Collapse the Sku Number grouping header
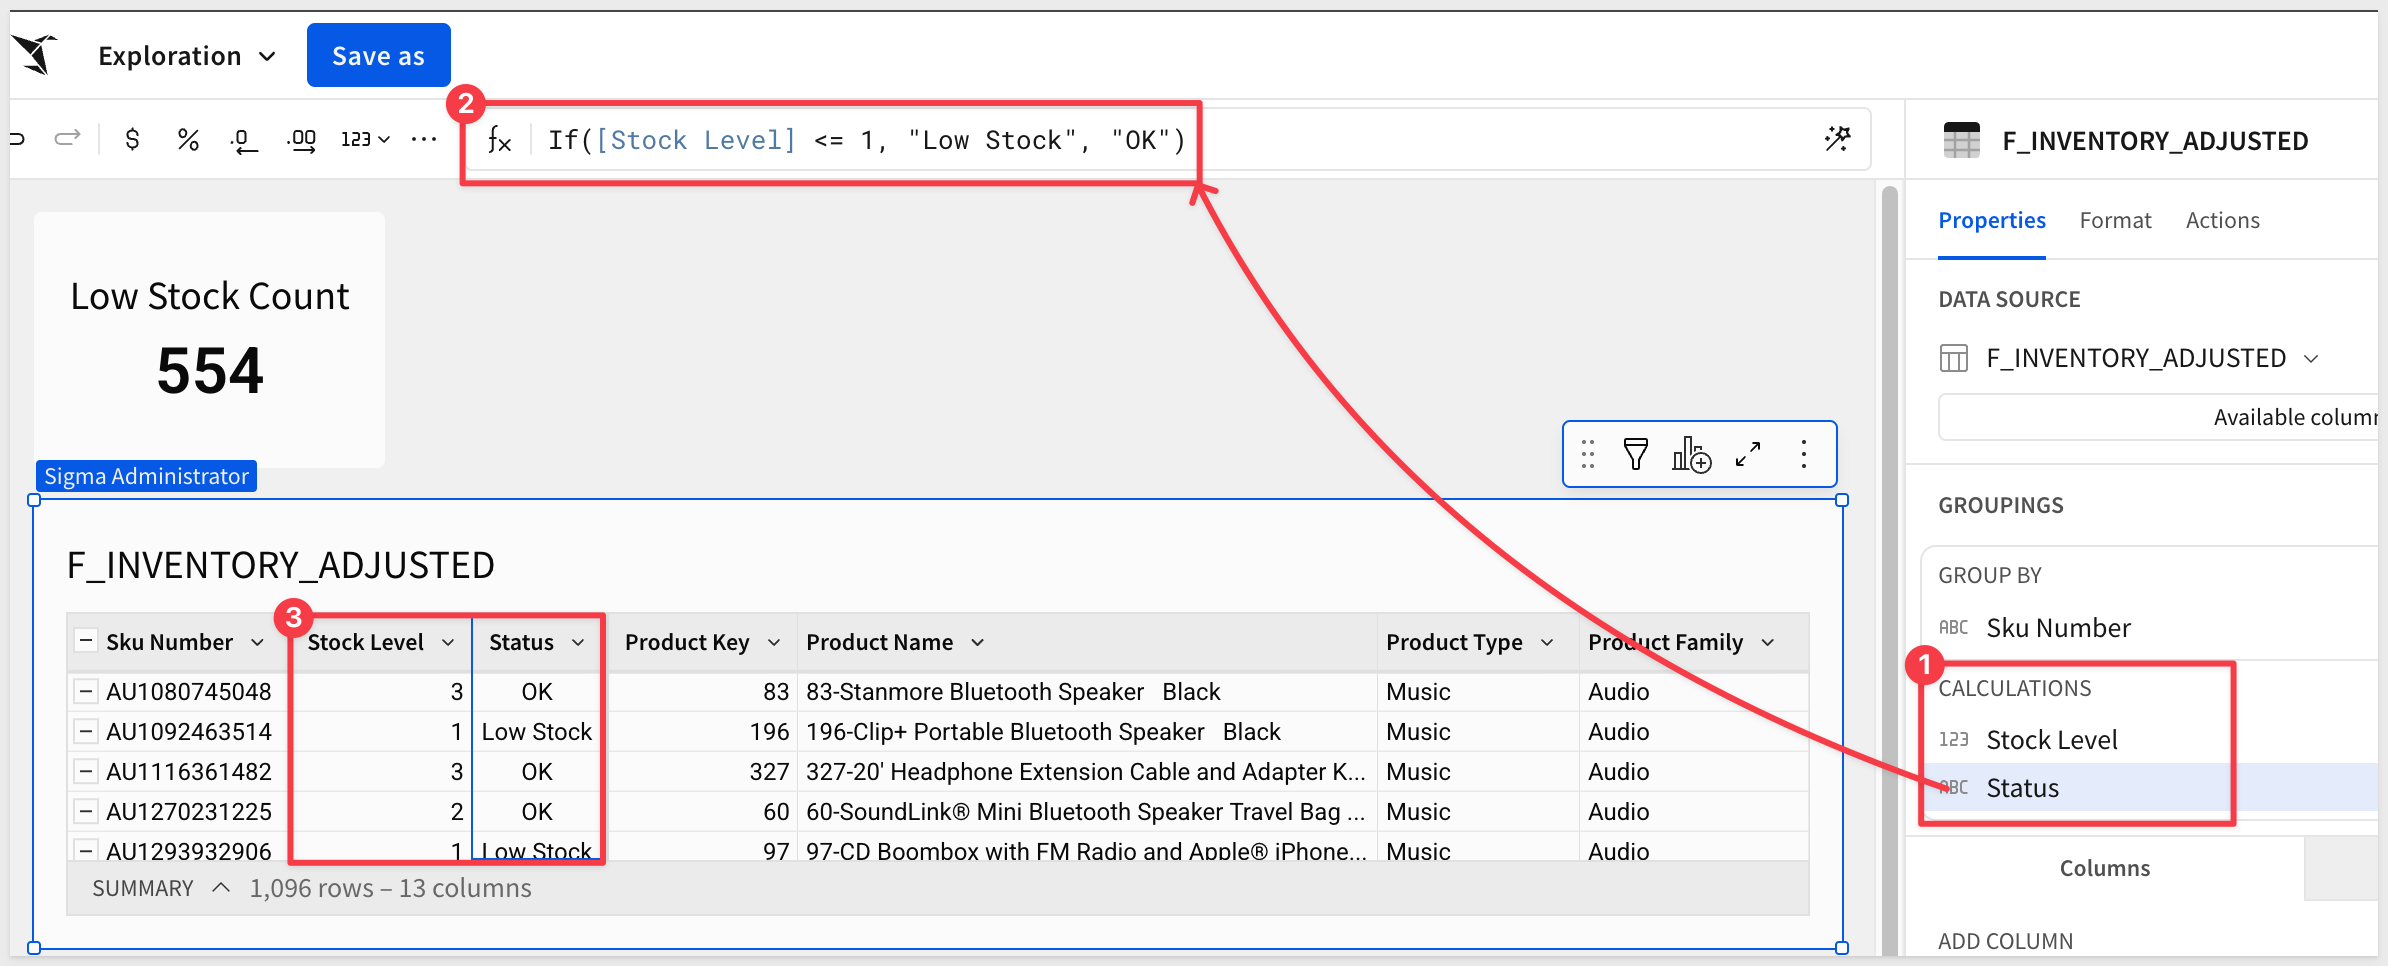Viewport: 2388px width, 966px height. [x=86, y=641]
